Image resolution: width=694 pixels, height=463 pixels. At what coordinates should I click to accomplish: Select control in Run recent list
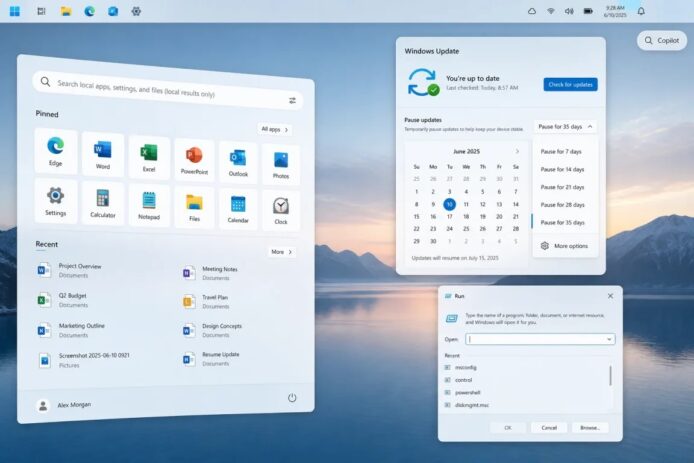[458, 380]
